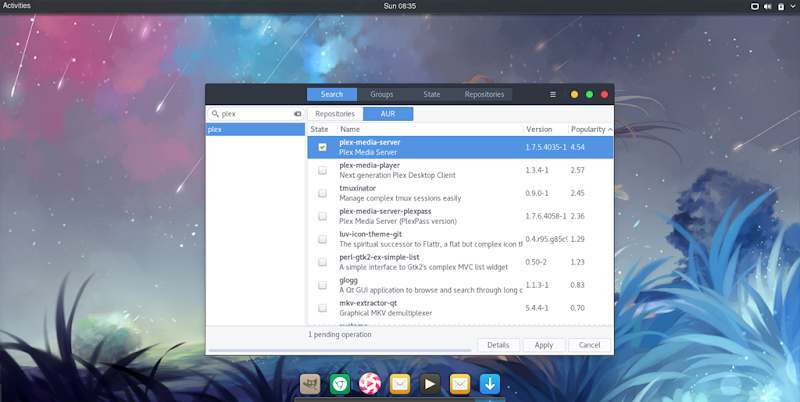Clear the search field with the backspace icon
Image resolution: width=800 pixels, height=402 pixels.
297,114
